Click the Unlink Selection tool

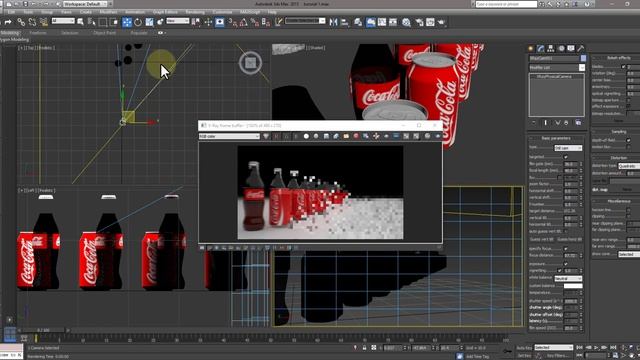tap(32, 22)
